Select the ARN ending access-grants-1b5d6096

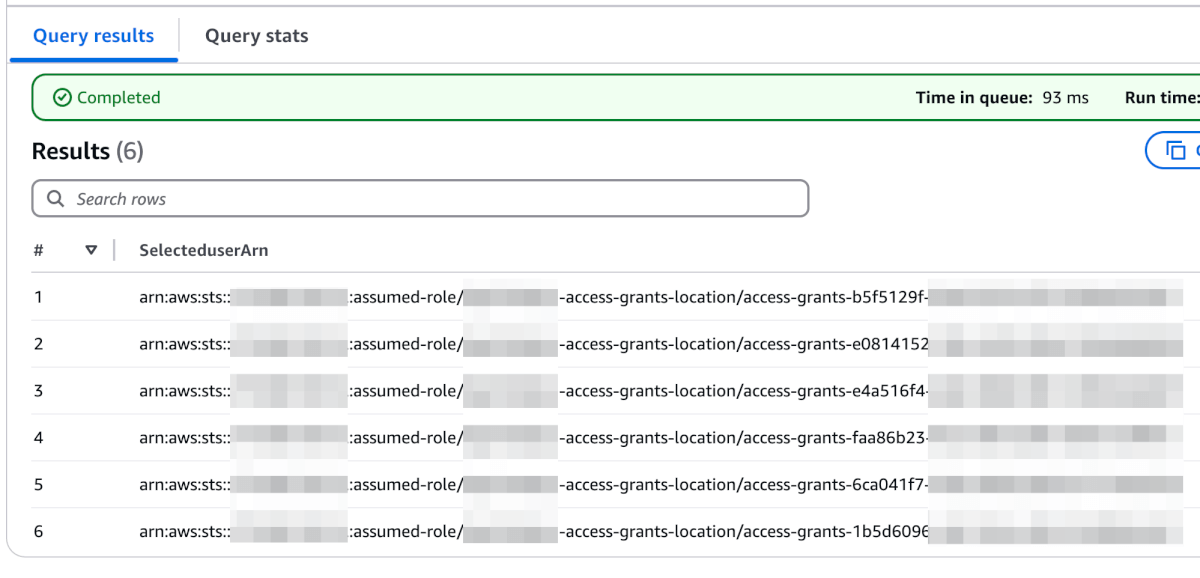tap(660, 532)
